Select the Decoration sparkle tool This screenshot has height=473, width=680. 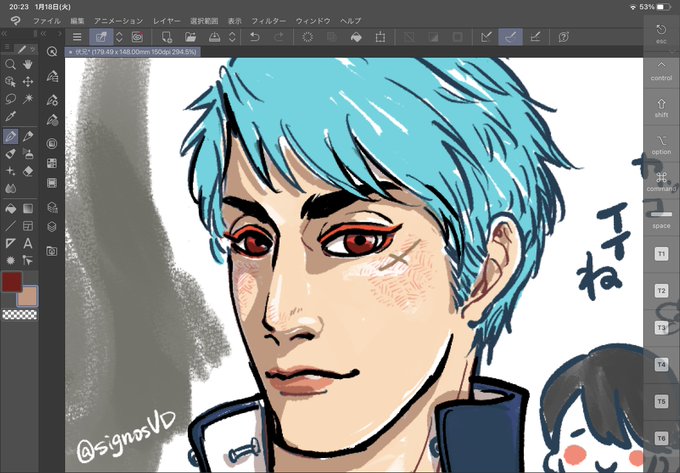(x=10, y=171)
